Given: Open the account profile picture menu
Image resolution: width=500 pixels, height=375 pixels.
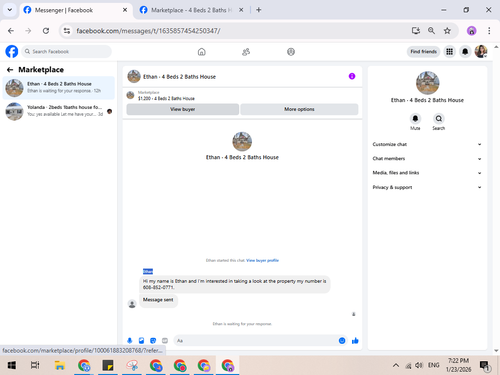Looking at the screenshot, I should click(x=481, y=52).
